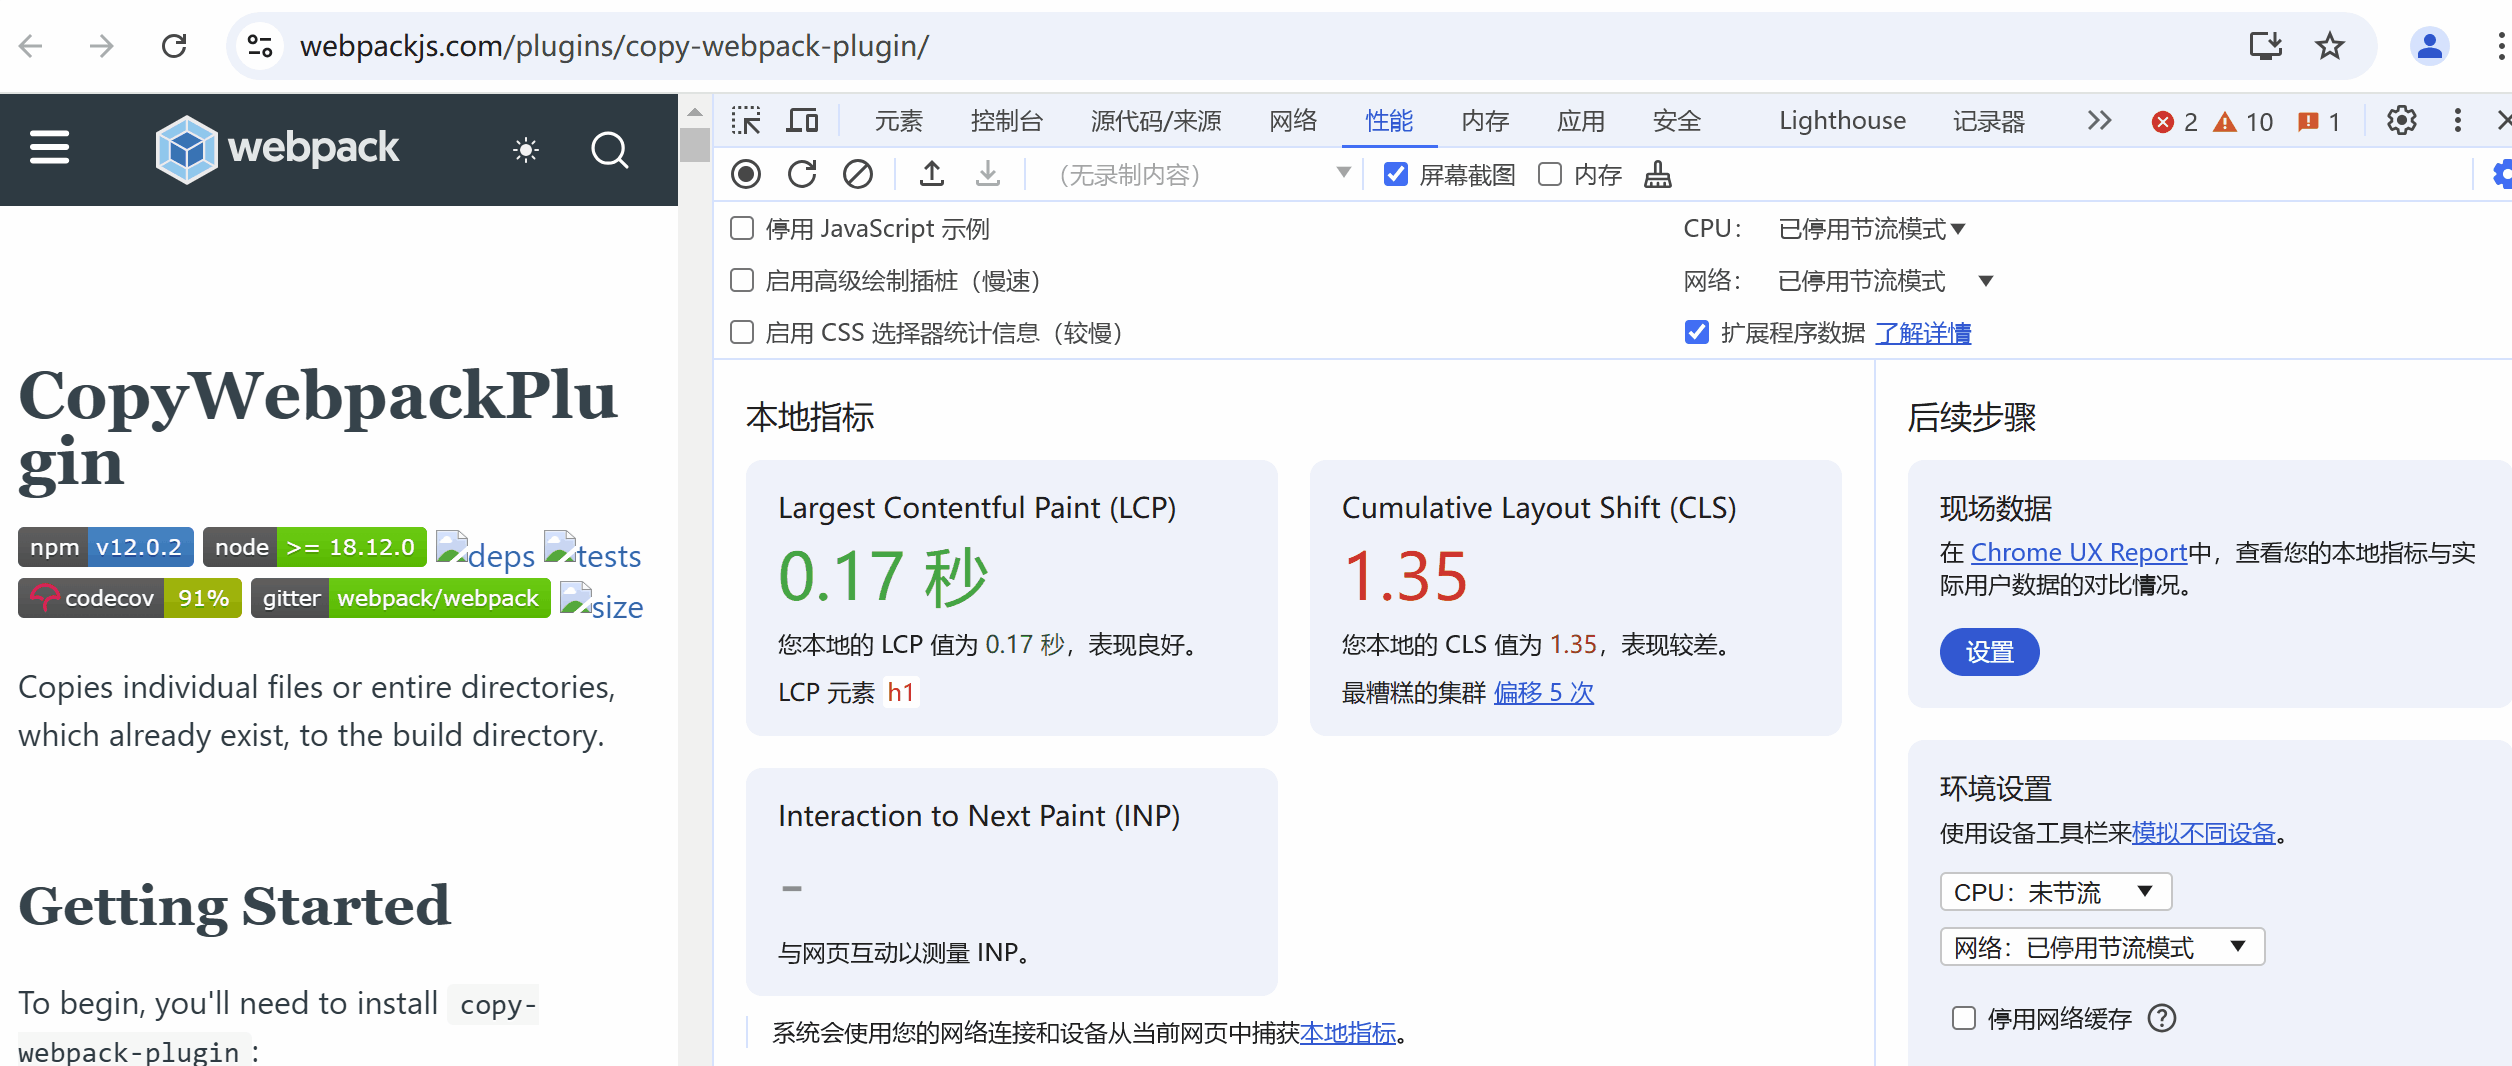Check 启用高级绘制插桩（慢速）option
2512x1066 pixels.
(742, 281)
